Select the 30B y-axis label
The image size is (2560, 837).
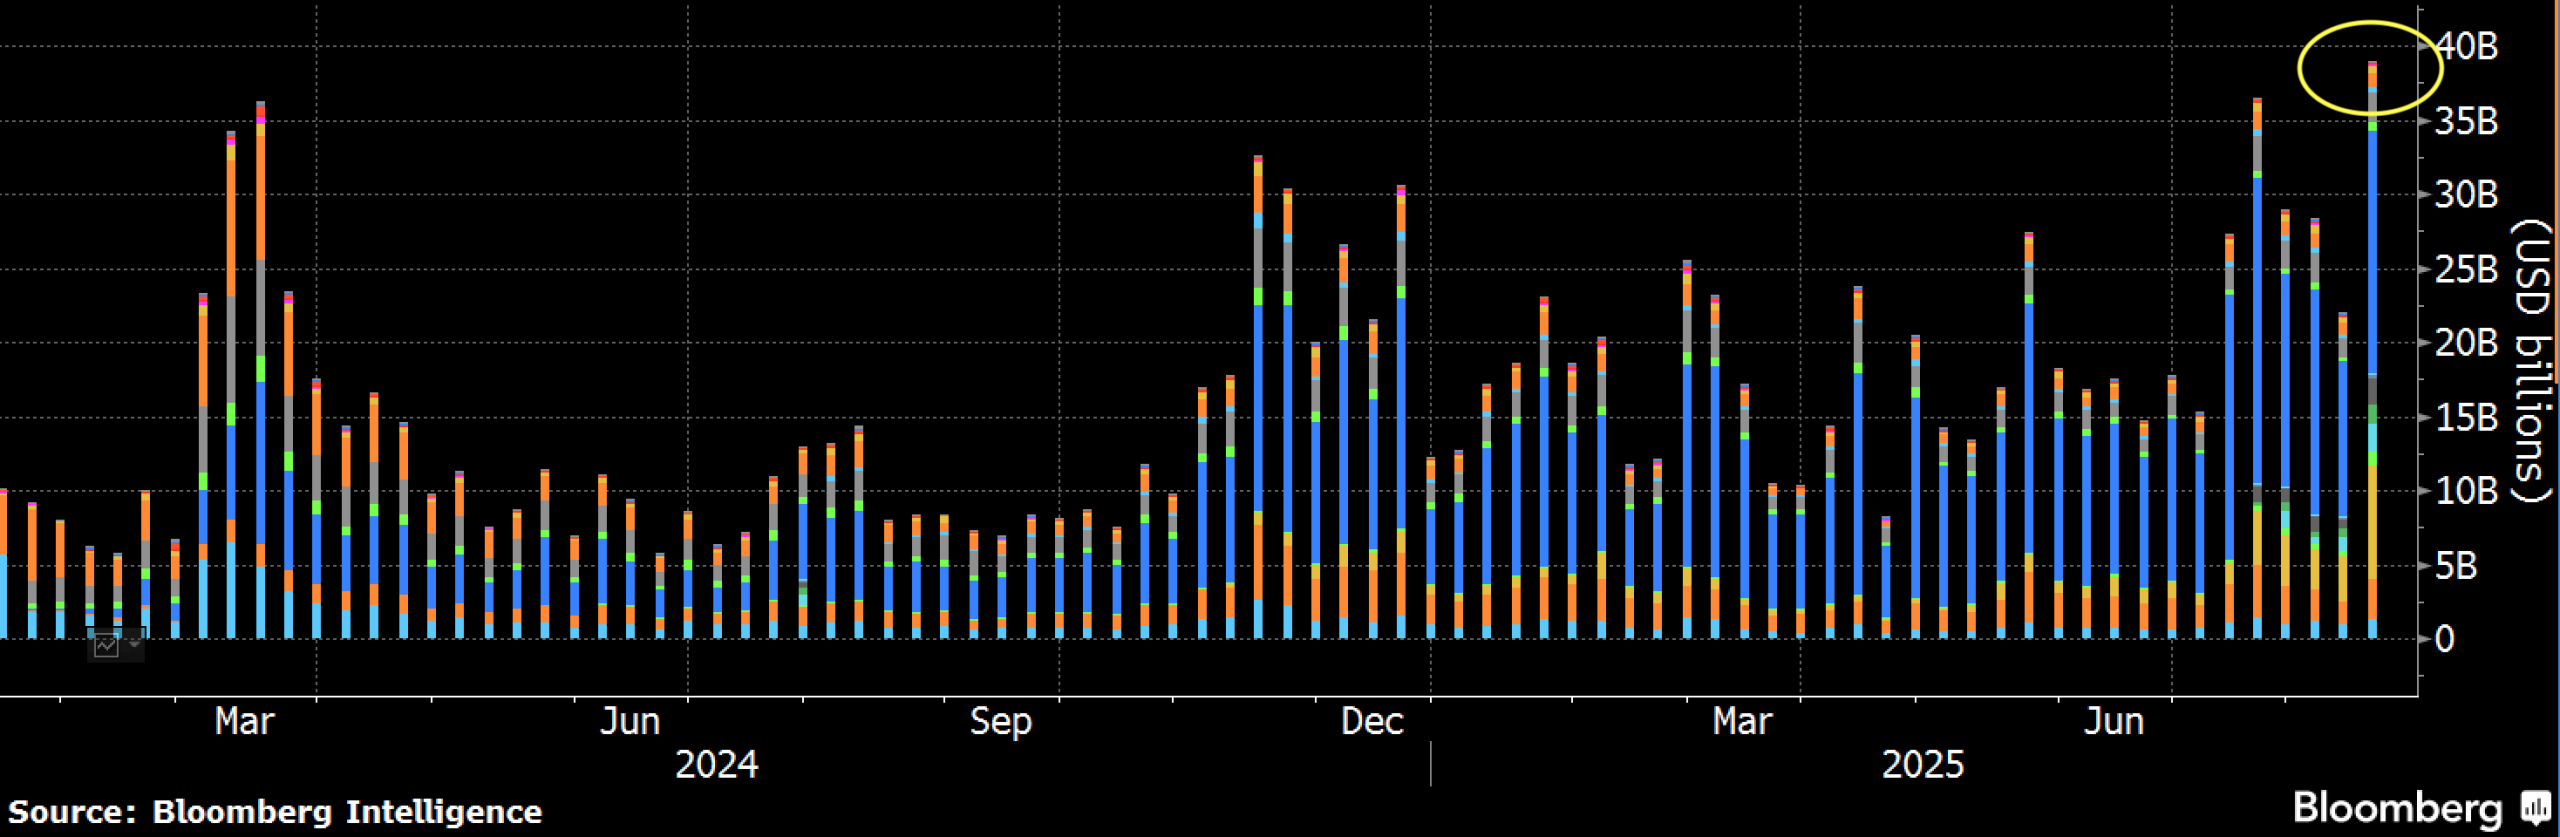(2466, 194)
